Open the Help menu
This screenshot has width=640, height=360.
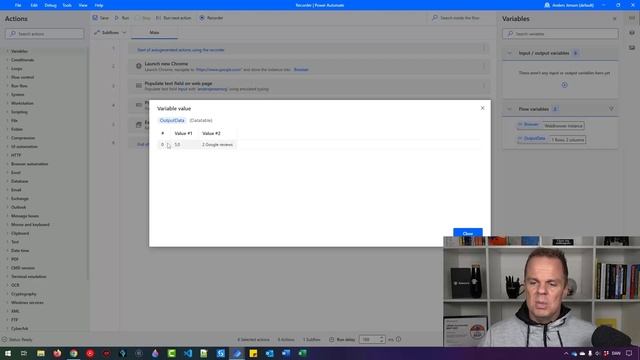tap(99, 5)
